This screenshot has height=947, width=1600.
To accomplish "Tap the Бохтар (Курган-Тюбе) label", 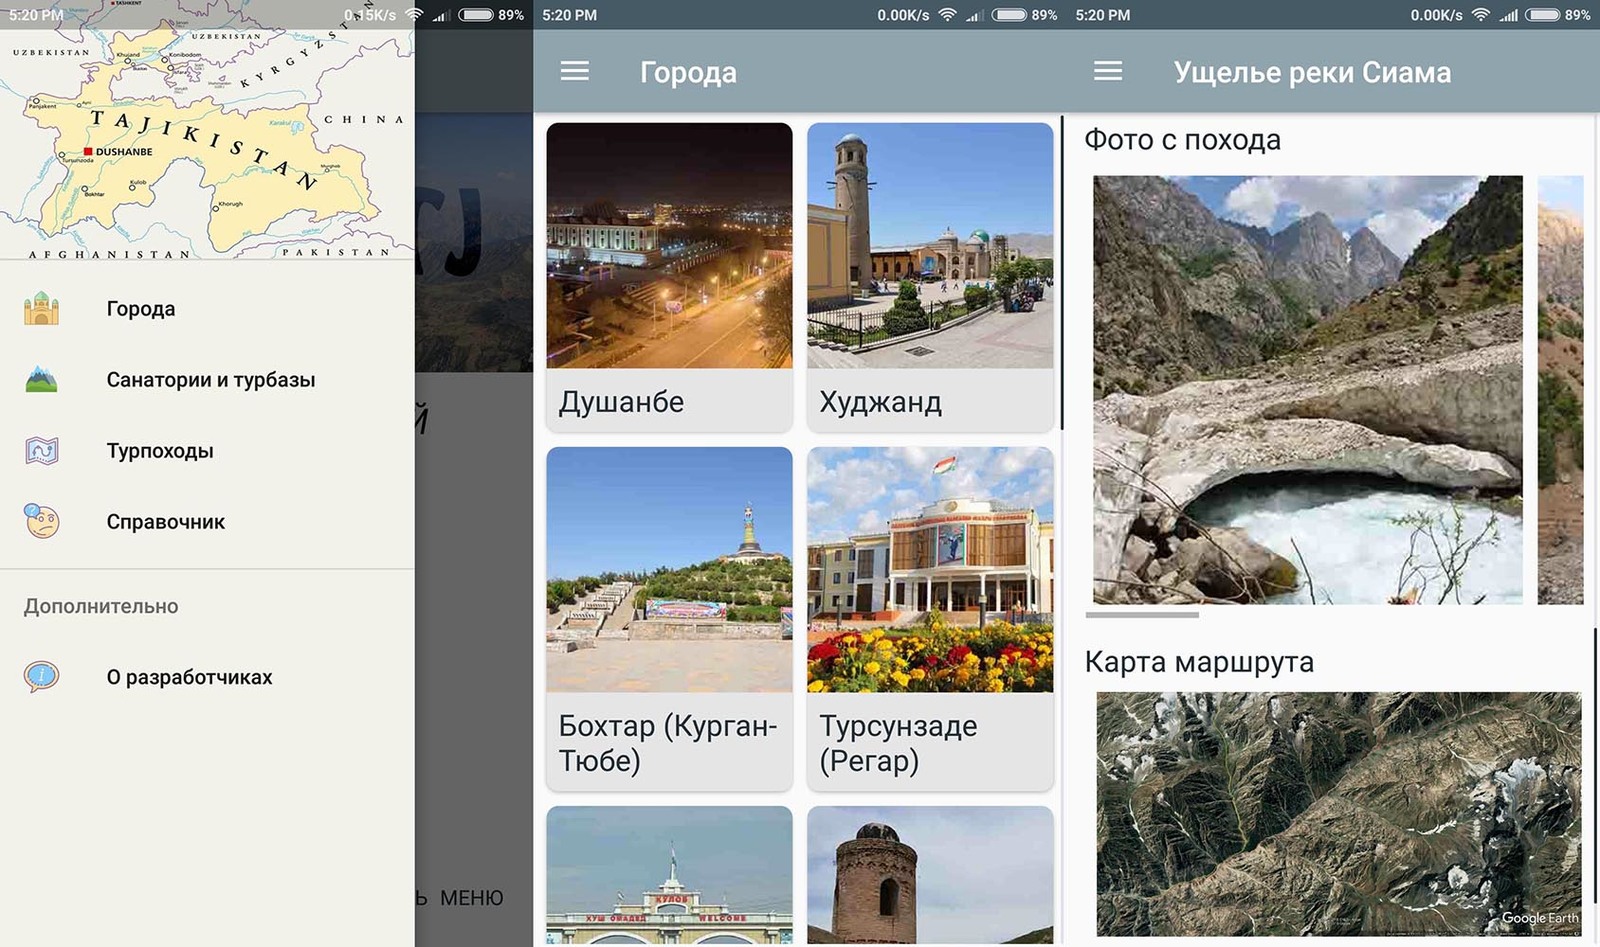I will pyautogui.click(x=668, y=743).
